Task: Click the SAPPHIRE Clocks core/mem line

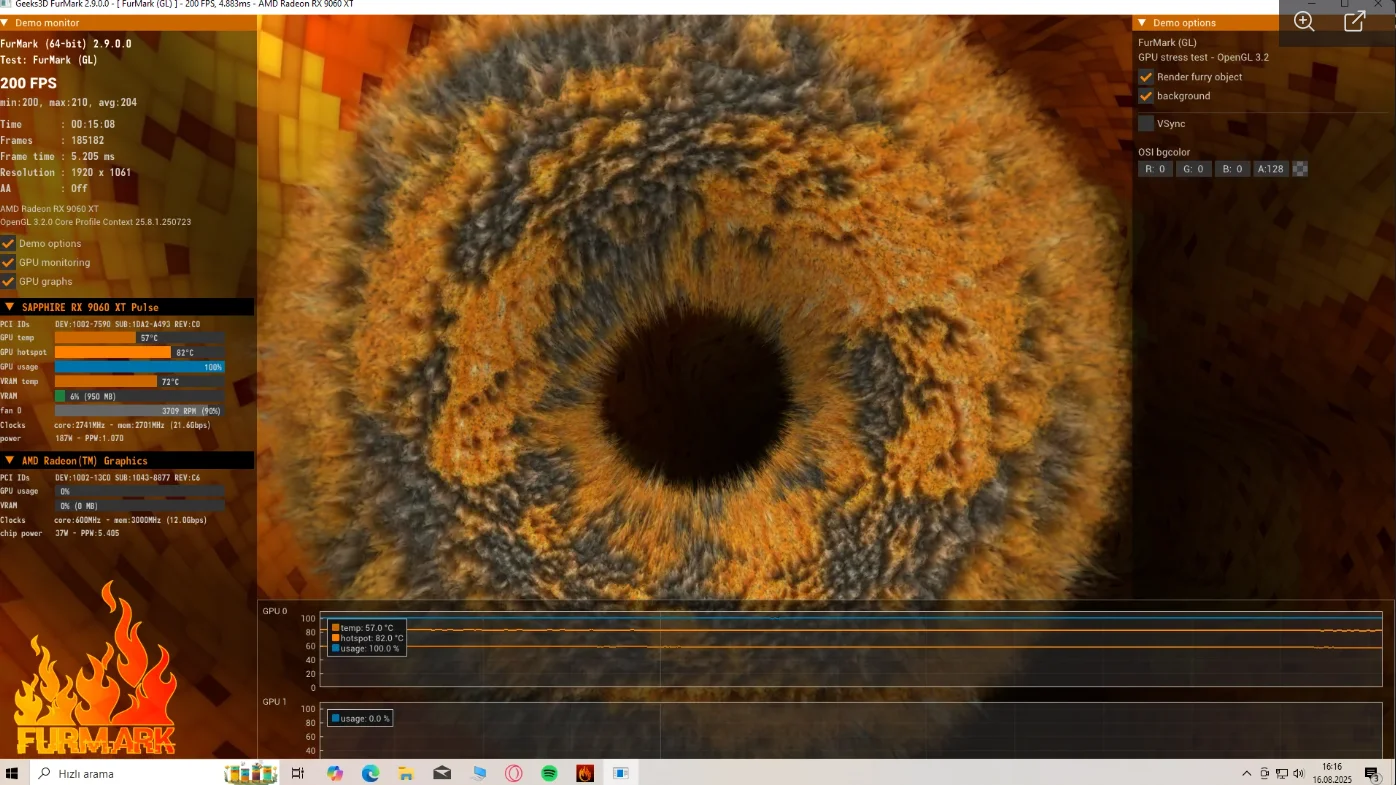Action: click(x=106, y=425)
